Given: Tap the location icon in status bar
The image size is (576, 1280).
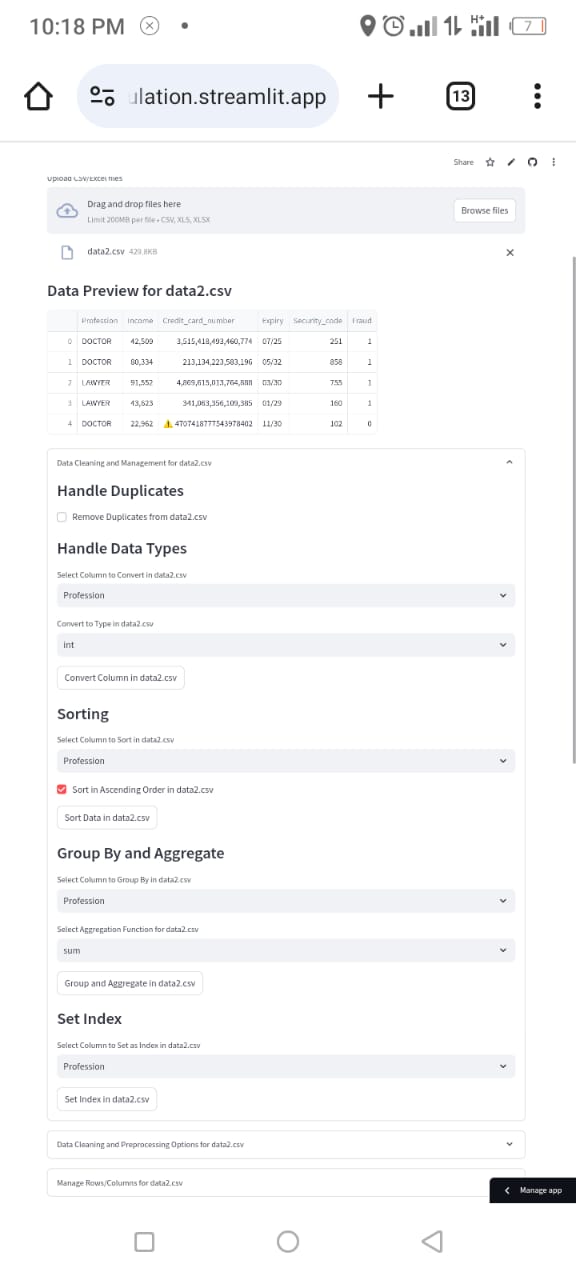Looking at the screenshot, I should [x=368, y=27].
